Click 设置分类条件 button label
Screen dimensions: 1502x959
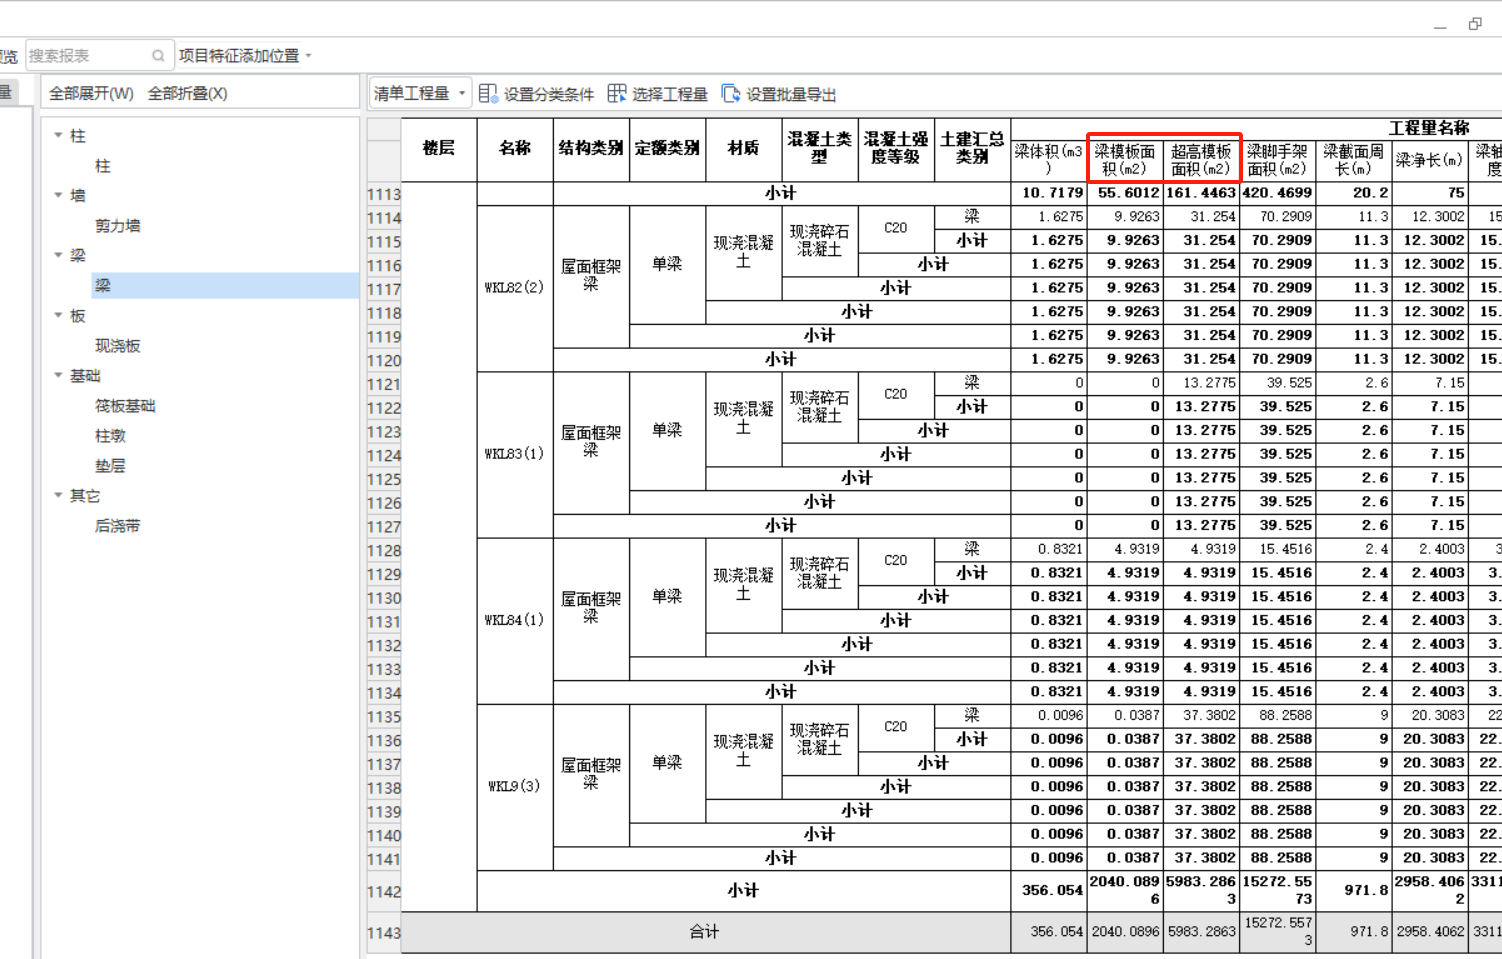click(x=549, y=94)
